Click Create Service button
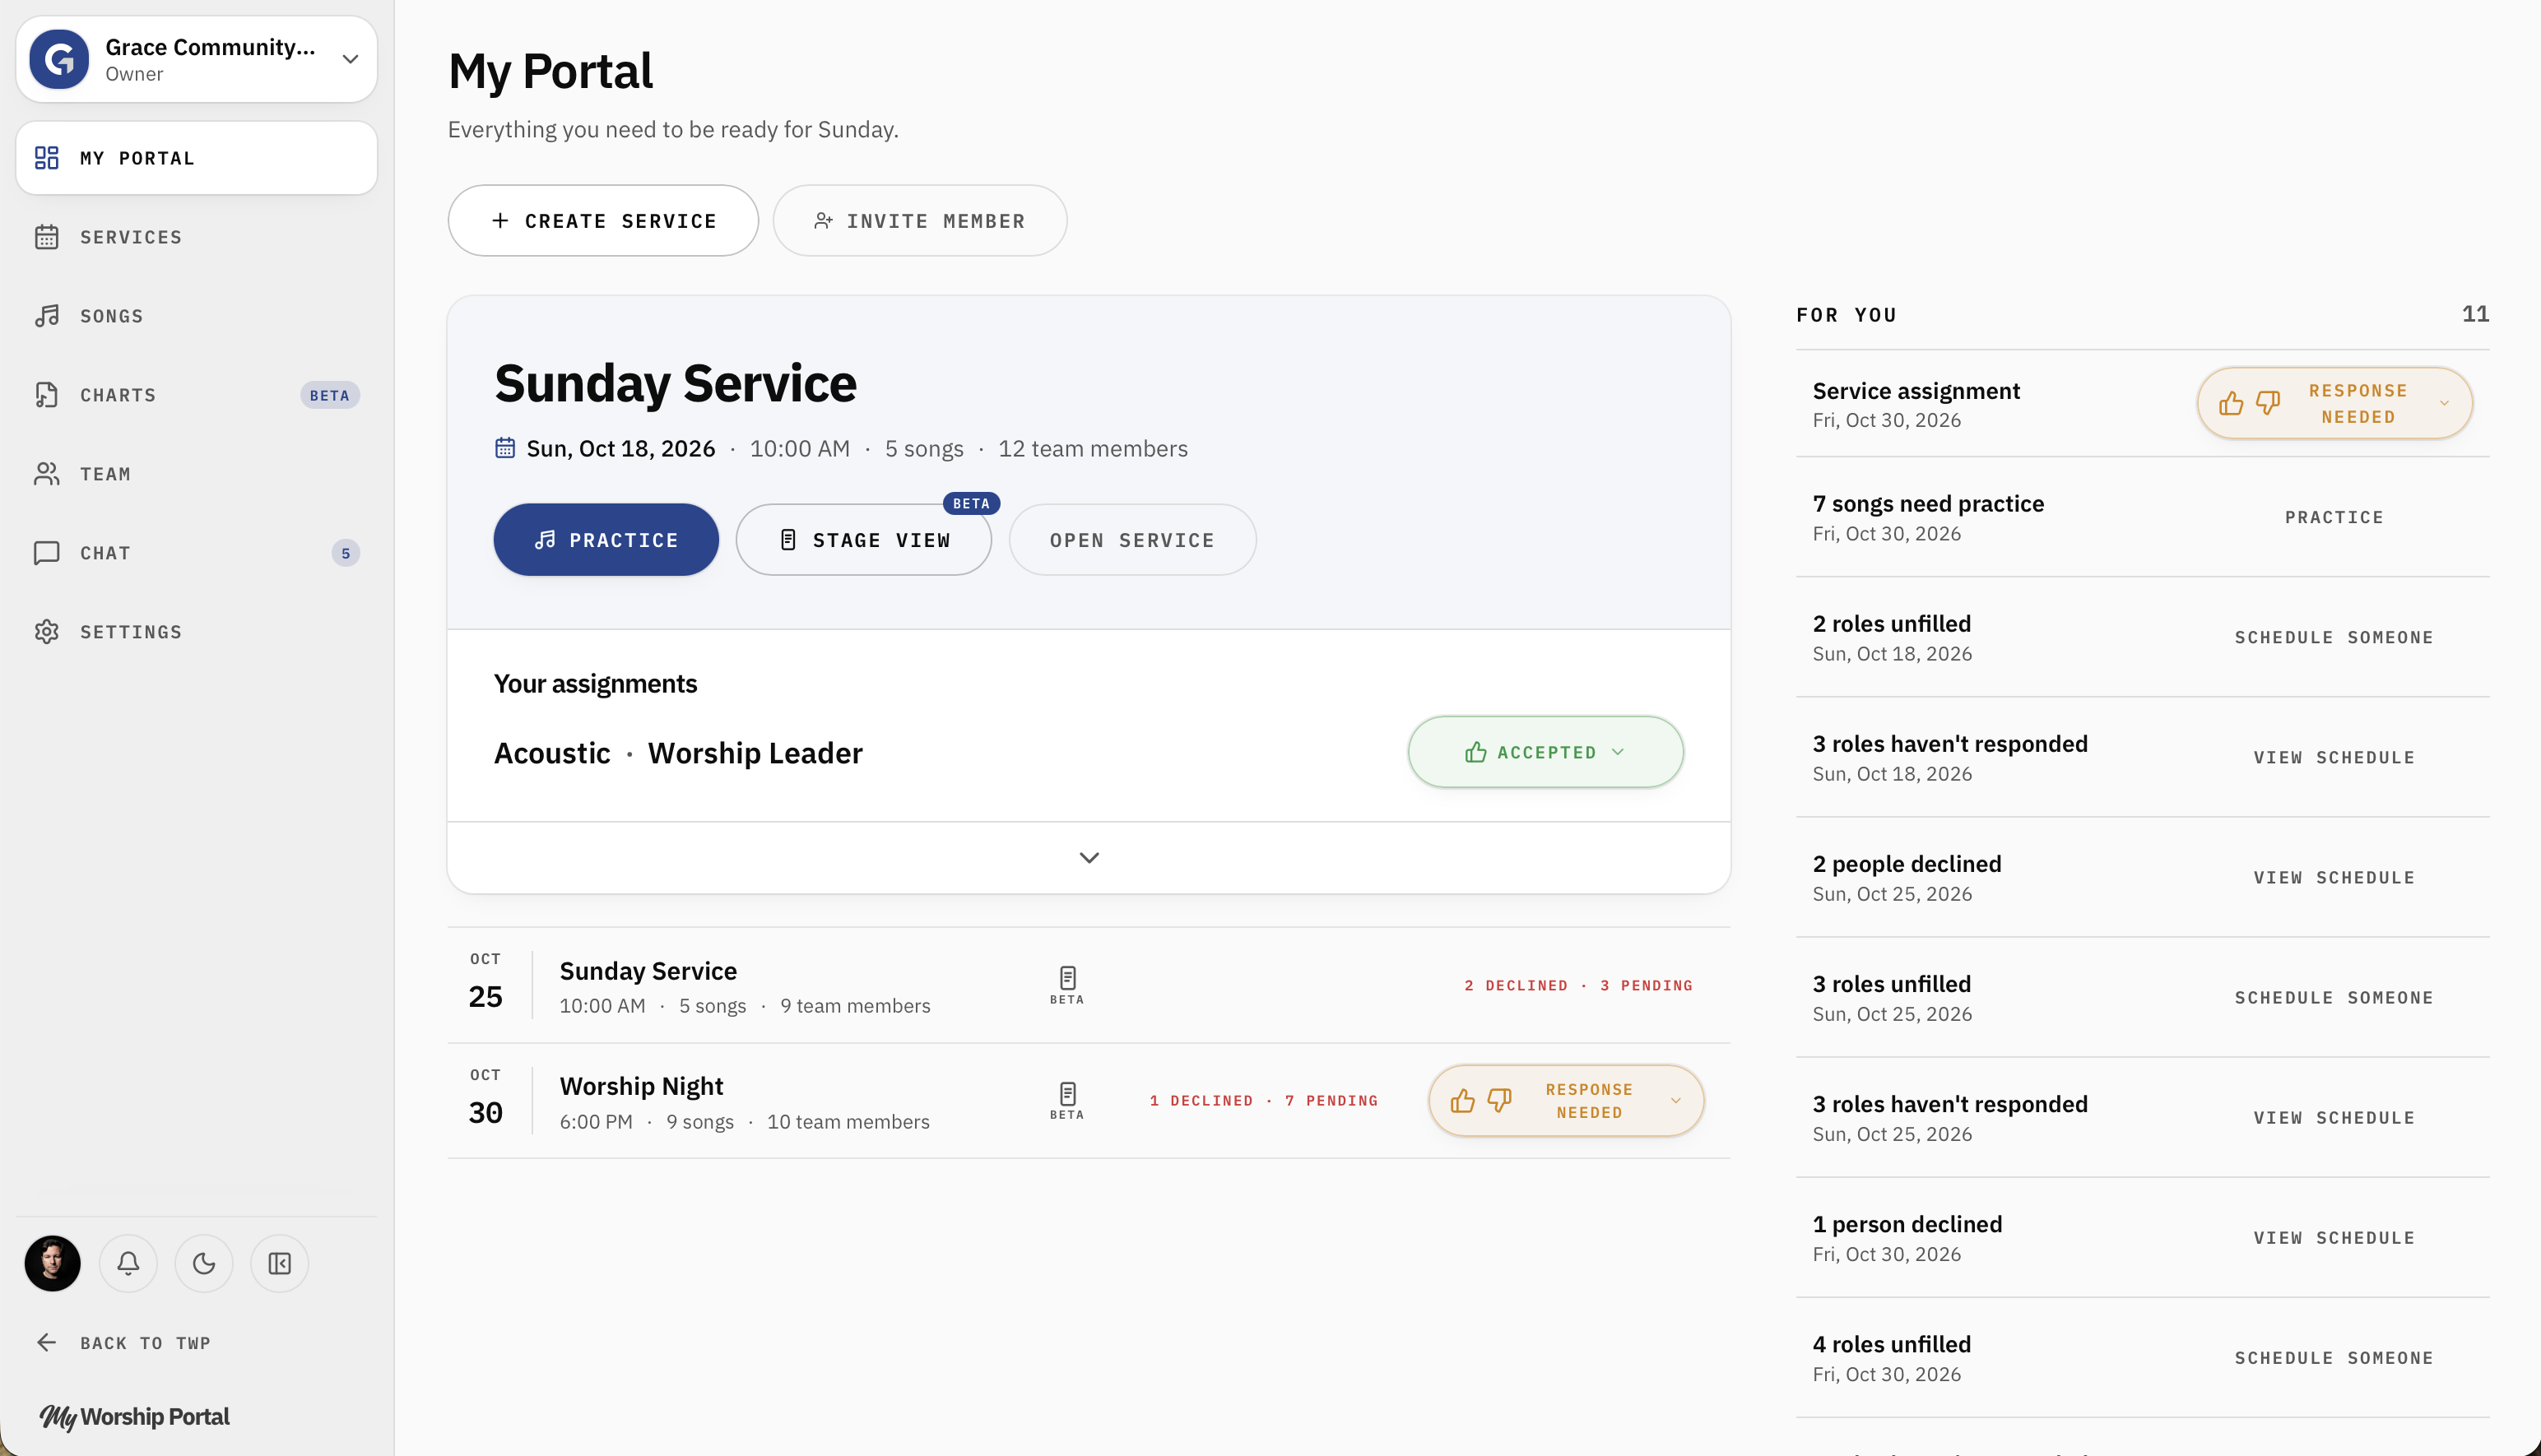Viewport: 2541px width, 1456px height. click(603, 221)
